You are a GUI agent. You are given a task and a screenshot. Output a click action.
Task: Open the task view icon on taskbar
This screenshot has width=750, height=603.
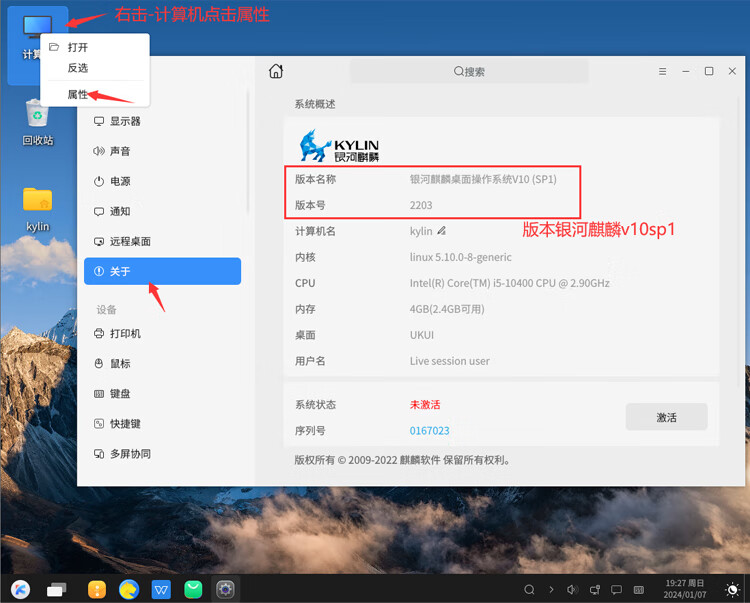(x=57, y=590)
